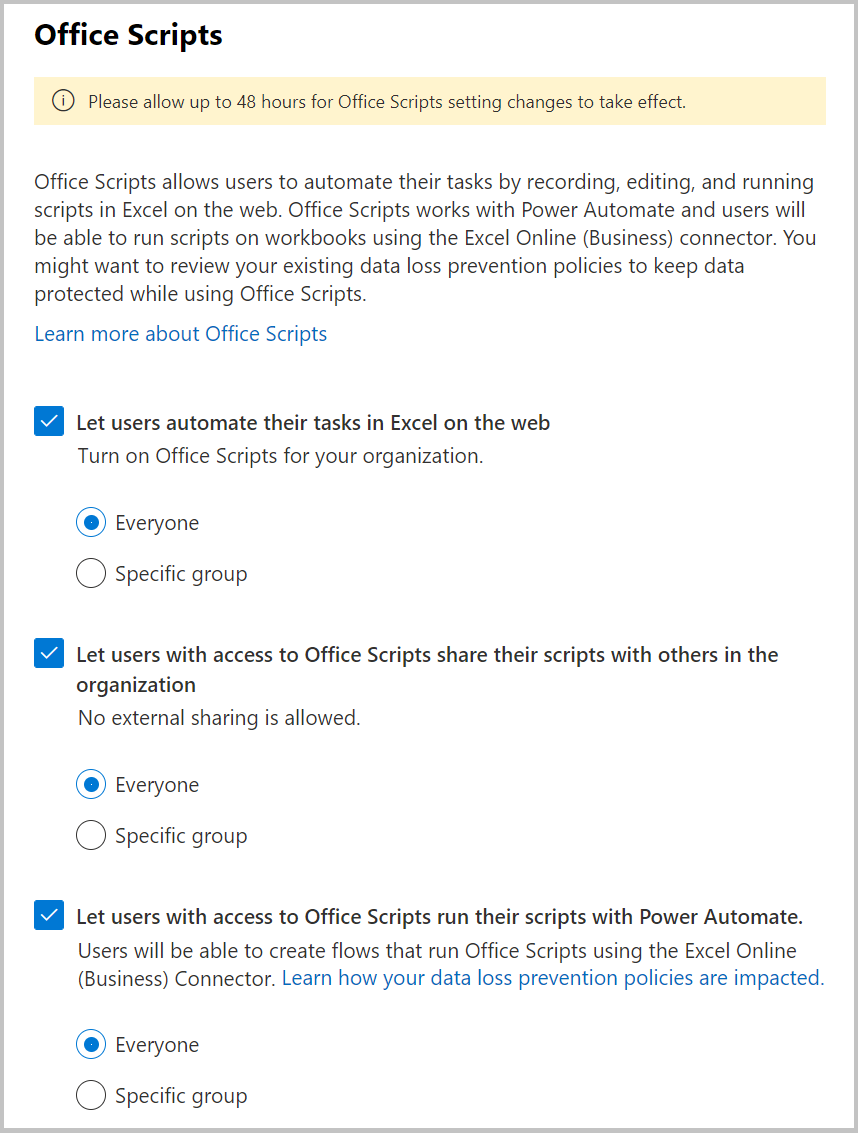
Task: Select Everyone under automate tasks in Excel
Action: tap(91, 523)
